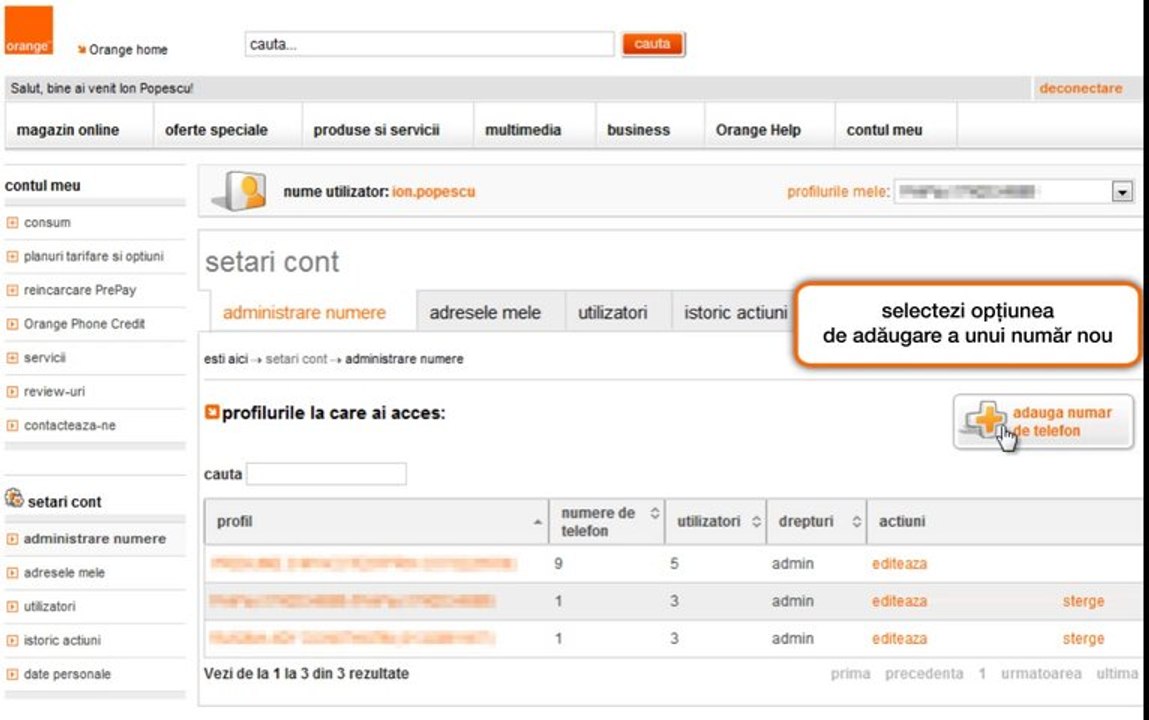Open date personale sidebar link
Viewport: 1149px width, 720px height.
tap(67, 674)
